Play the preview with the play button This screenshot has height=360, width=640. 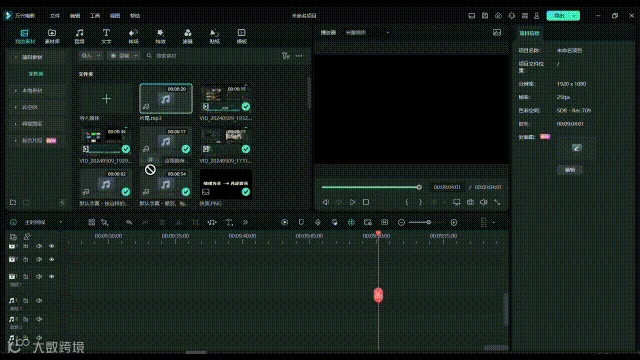tap(352, 202)
